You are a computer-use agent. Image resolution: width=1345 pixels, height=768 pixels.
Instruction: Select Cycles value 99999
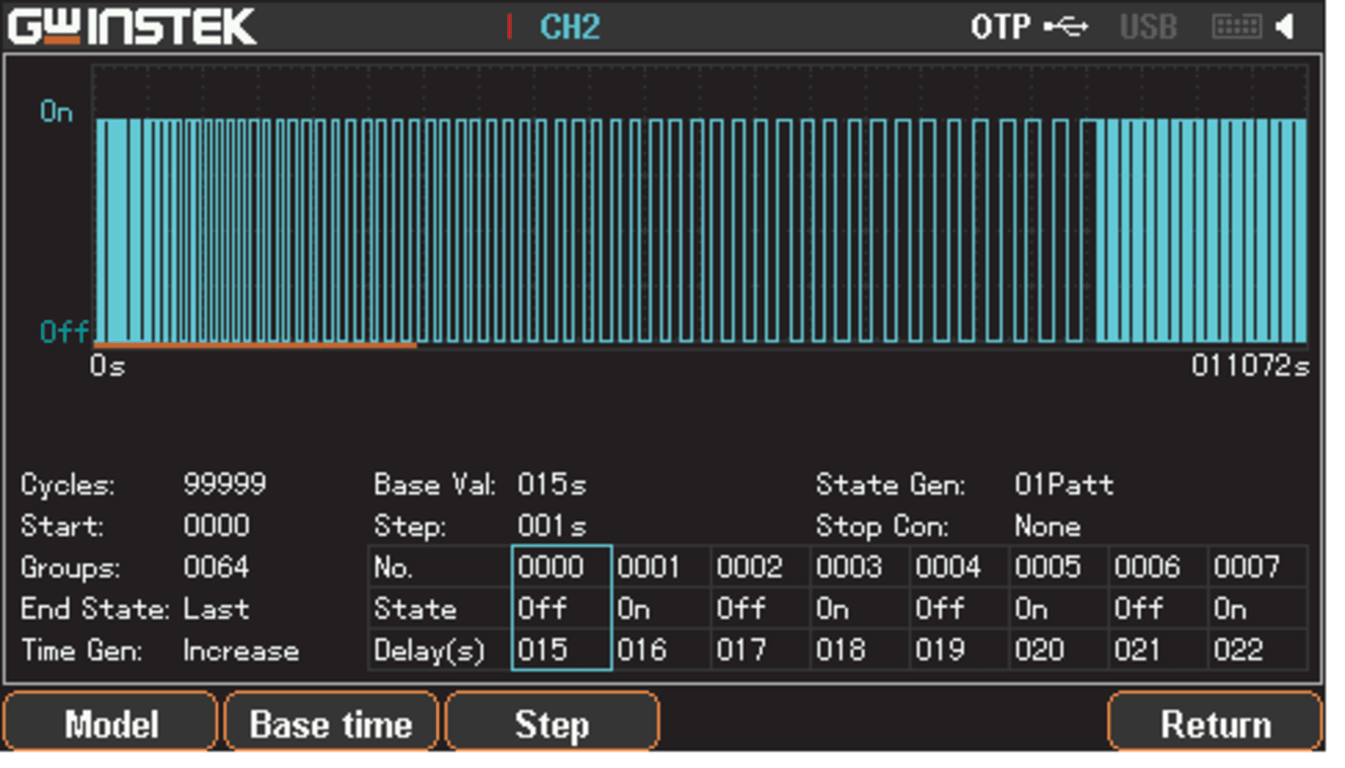point(225,485)
